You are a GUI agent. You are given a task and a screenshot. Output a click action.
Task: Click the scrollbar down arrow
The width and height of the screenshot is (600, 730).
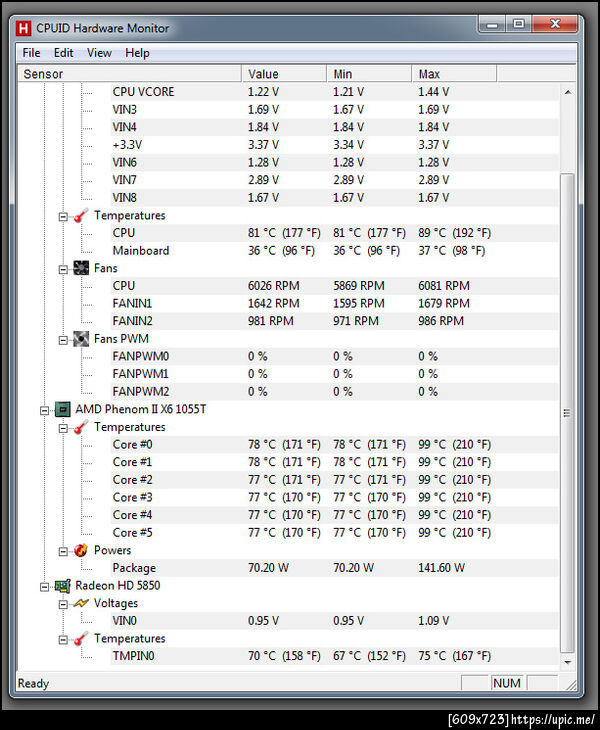tap(567, 662)
